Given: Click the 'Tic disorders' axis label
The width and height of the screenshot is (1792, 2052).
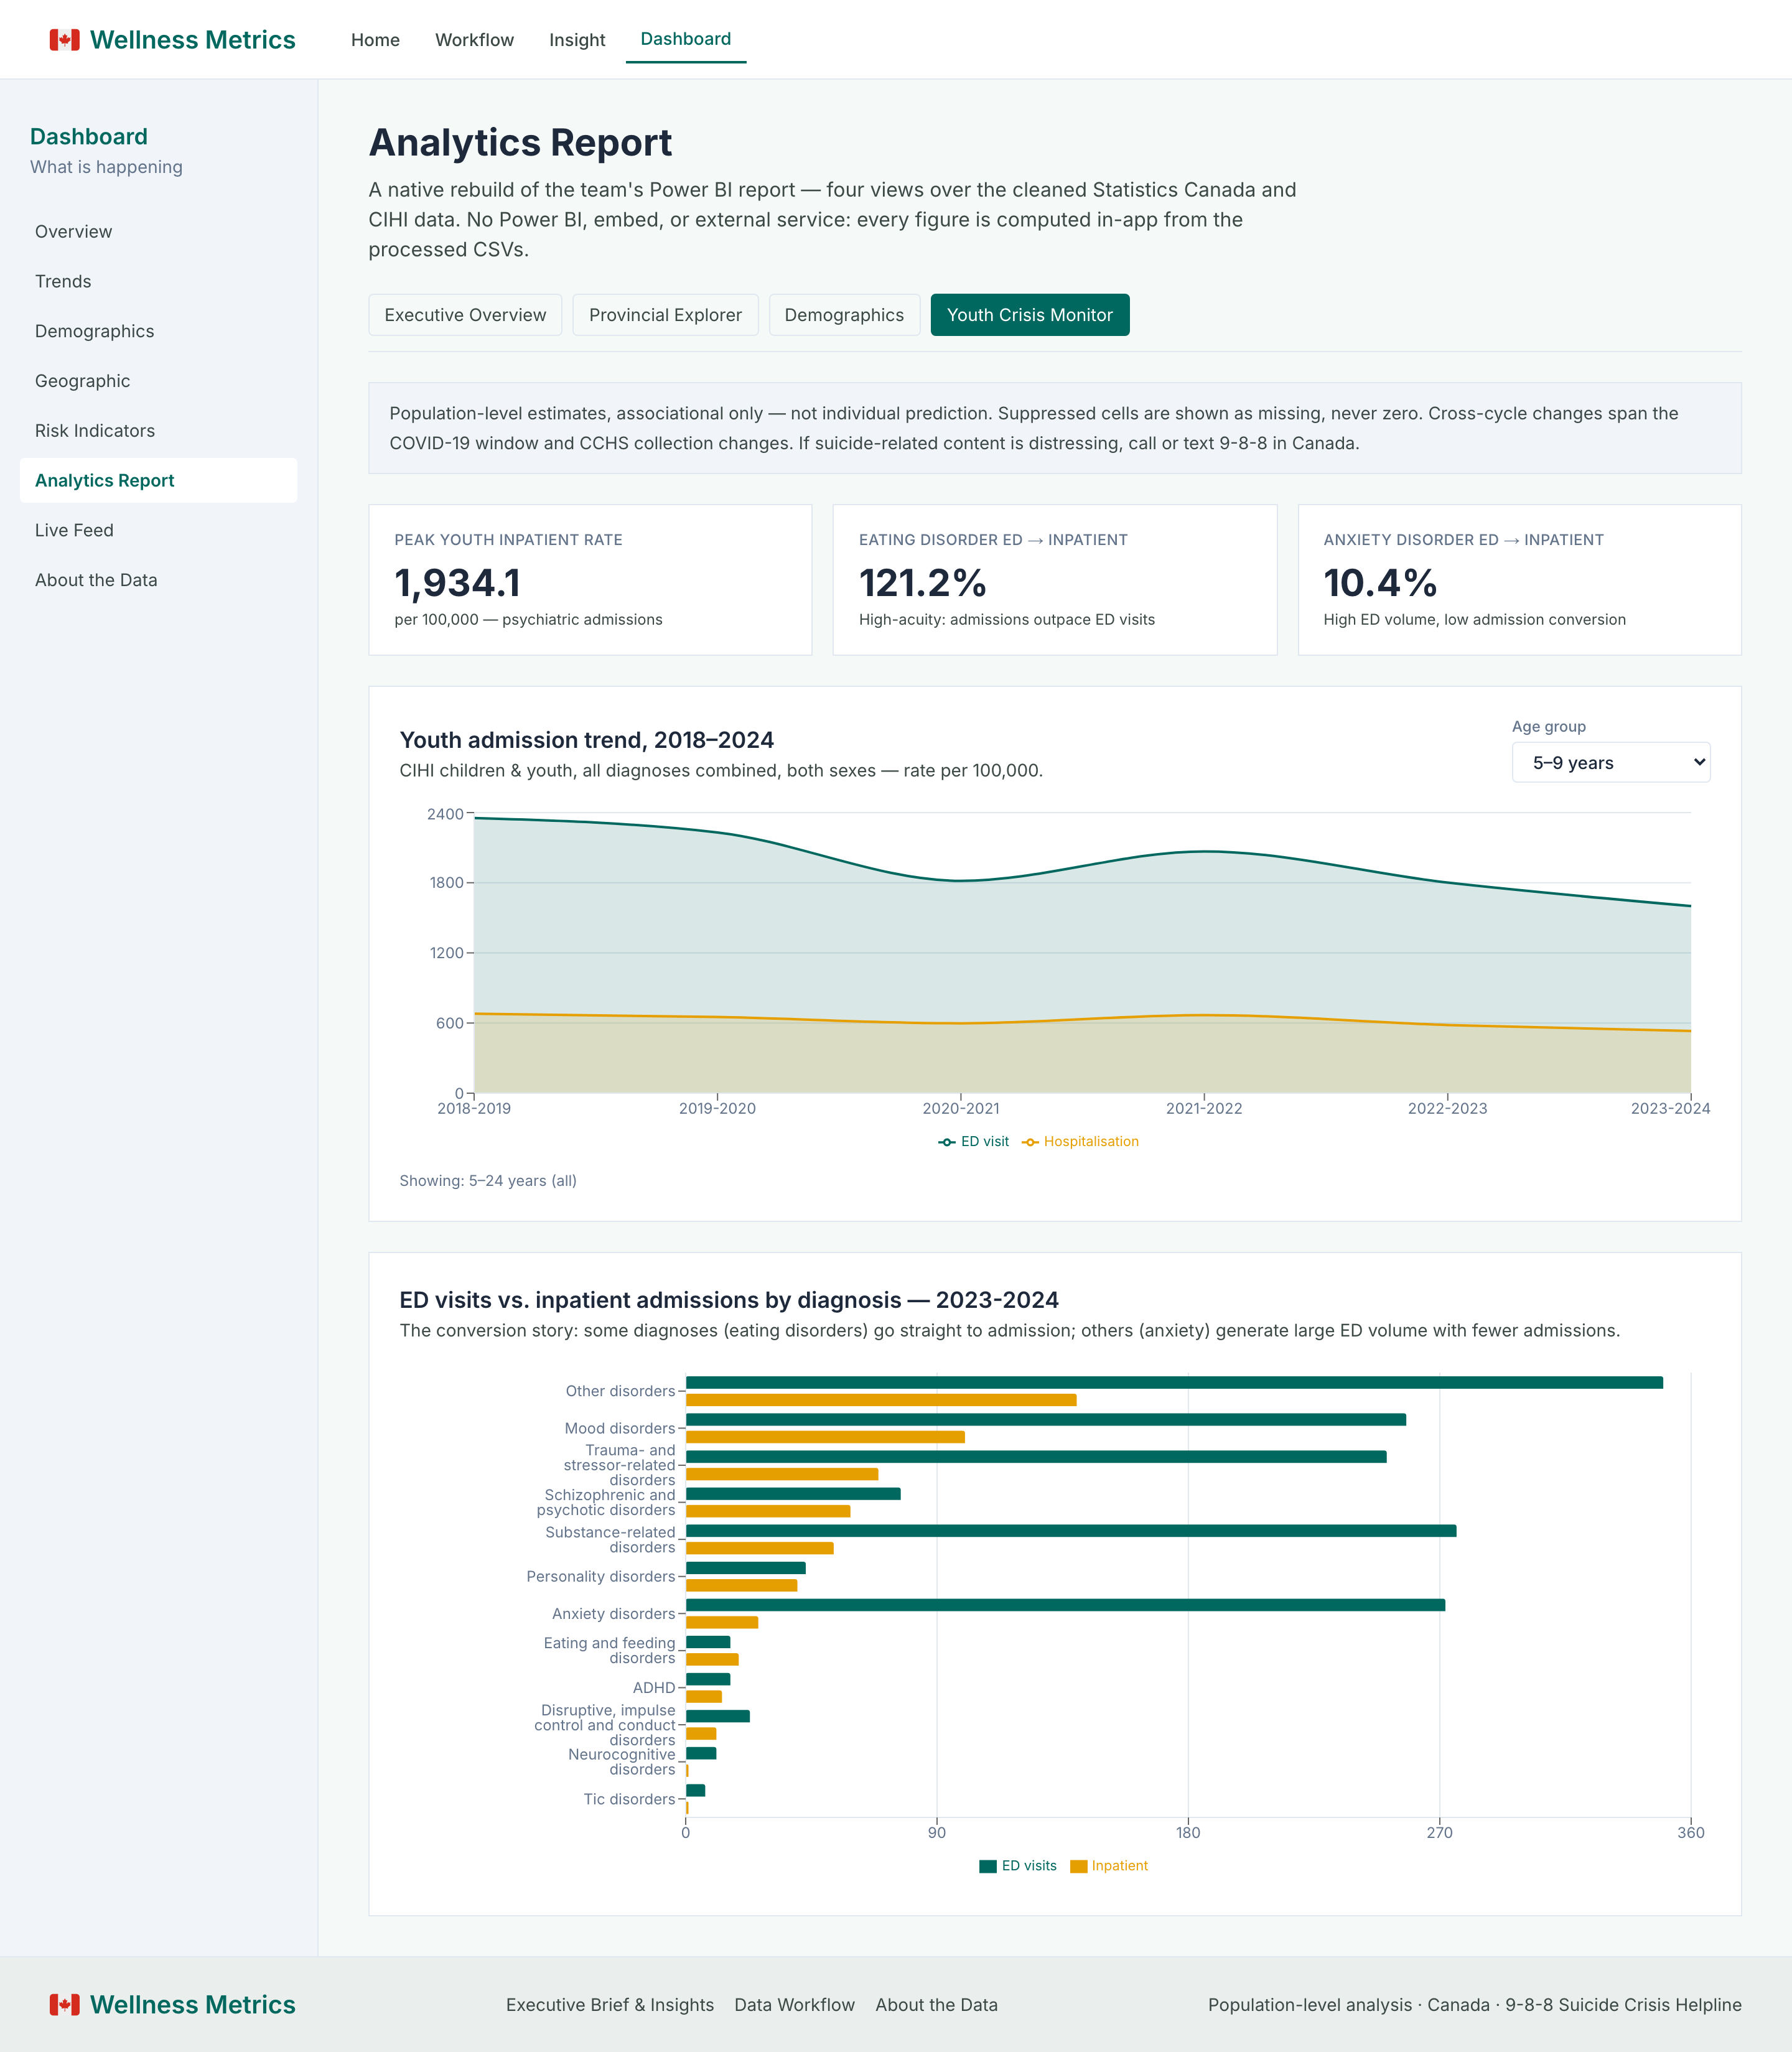Looking at the screenshot, I should tap(629, 1799).
